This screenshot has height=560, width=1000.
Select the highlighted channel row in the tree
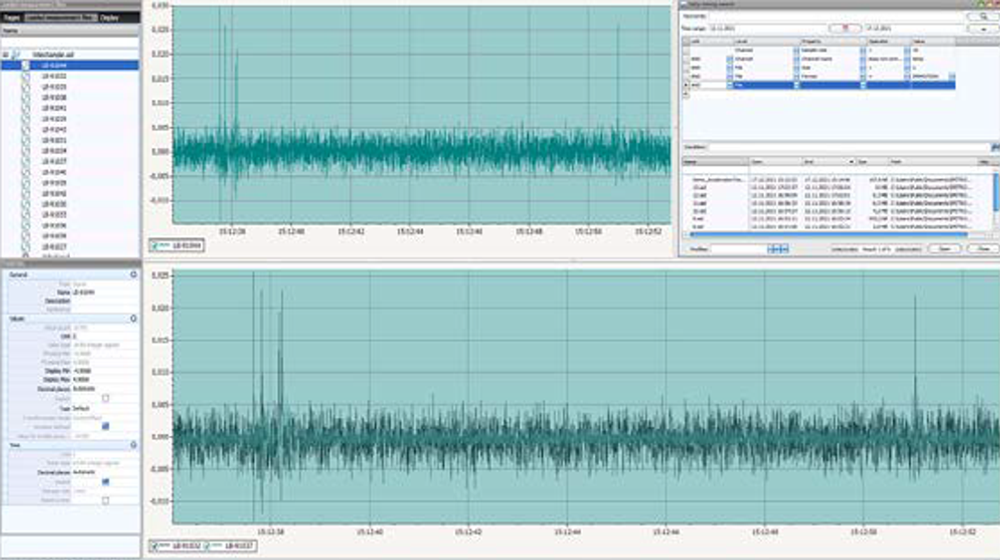point(70,65)
